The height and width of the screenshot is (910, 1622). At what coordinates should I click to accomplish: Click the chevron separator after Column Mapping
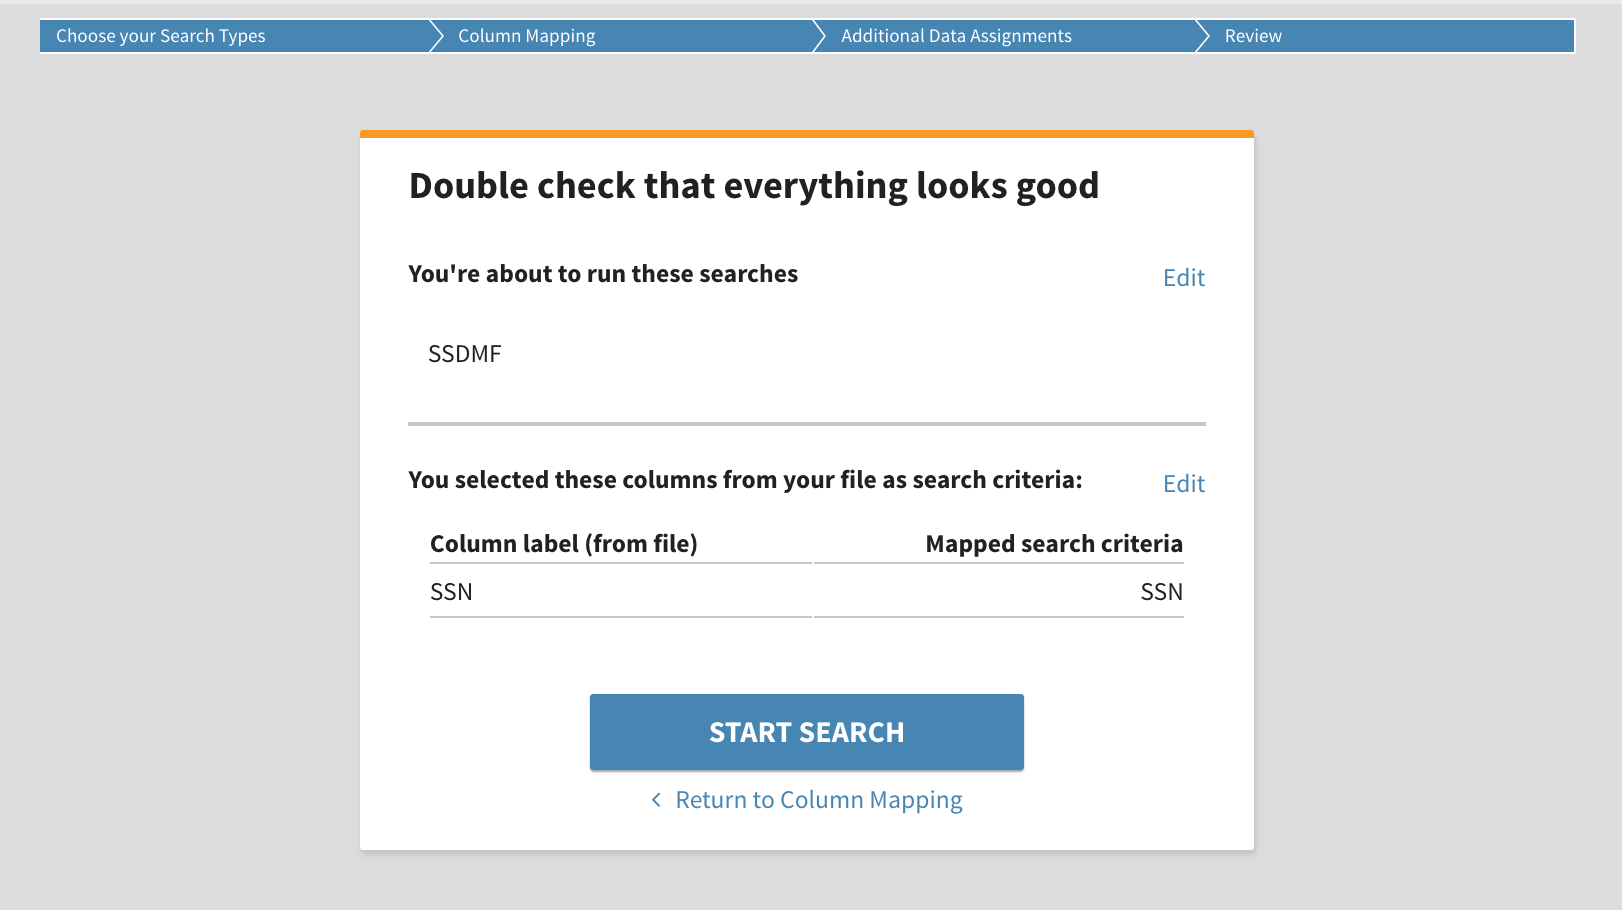[814, 35]
